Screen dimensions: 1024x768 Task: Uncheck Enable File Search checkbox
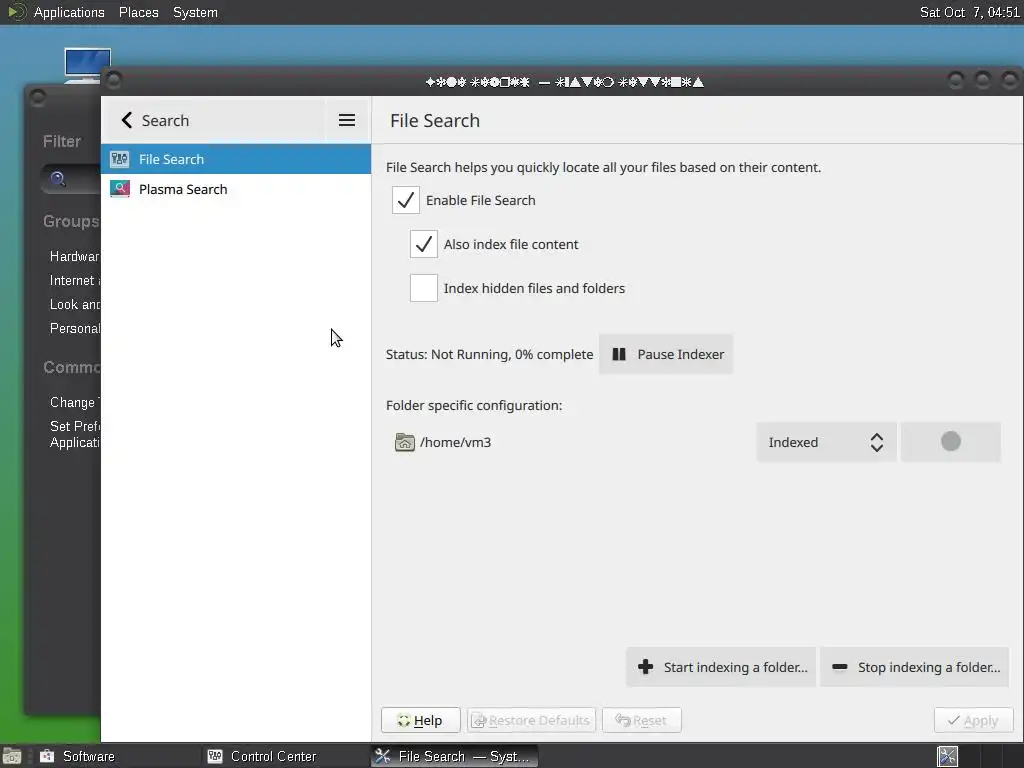[x=406, y=200]
